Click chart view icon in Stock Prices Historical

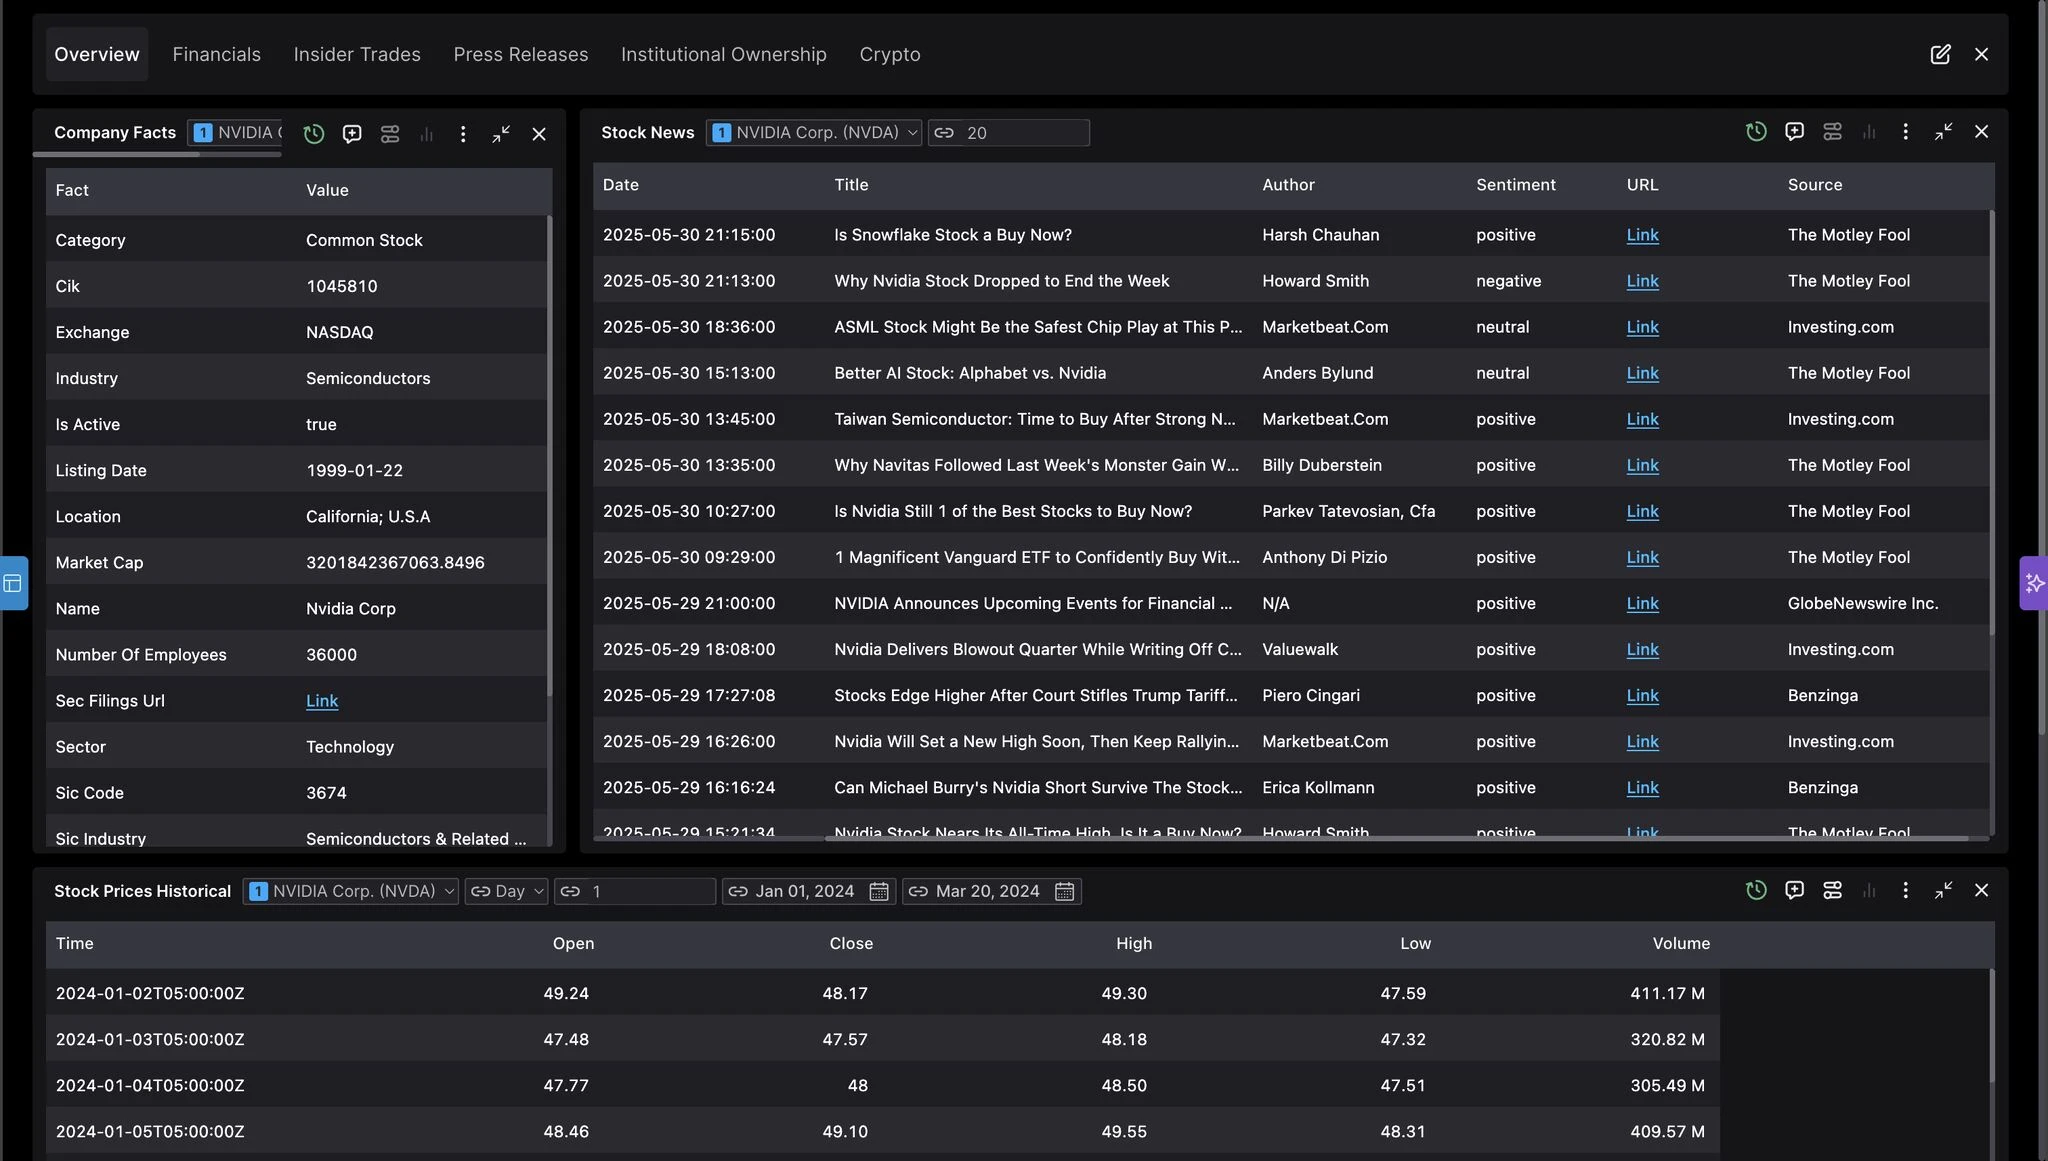point(1868,890)
